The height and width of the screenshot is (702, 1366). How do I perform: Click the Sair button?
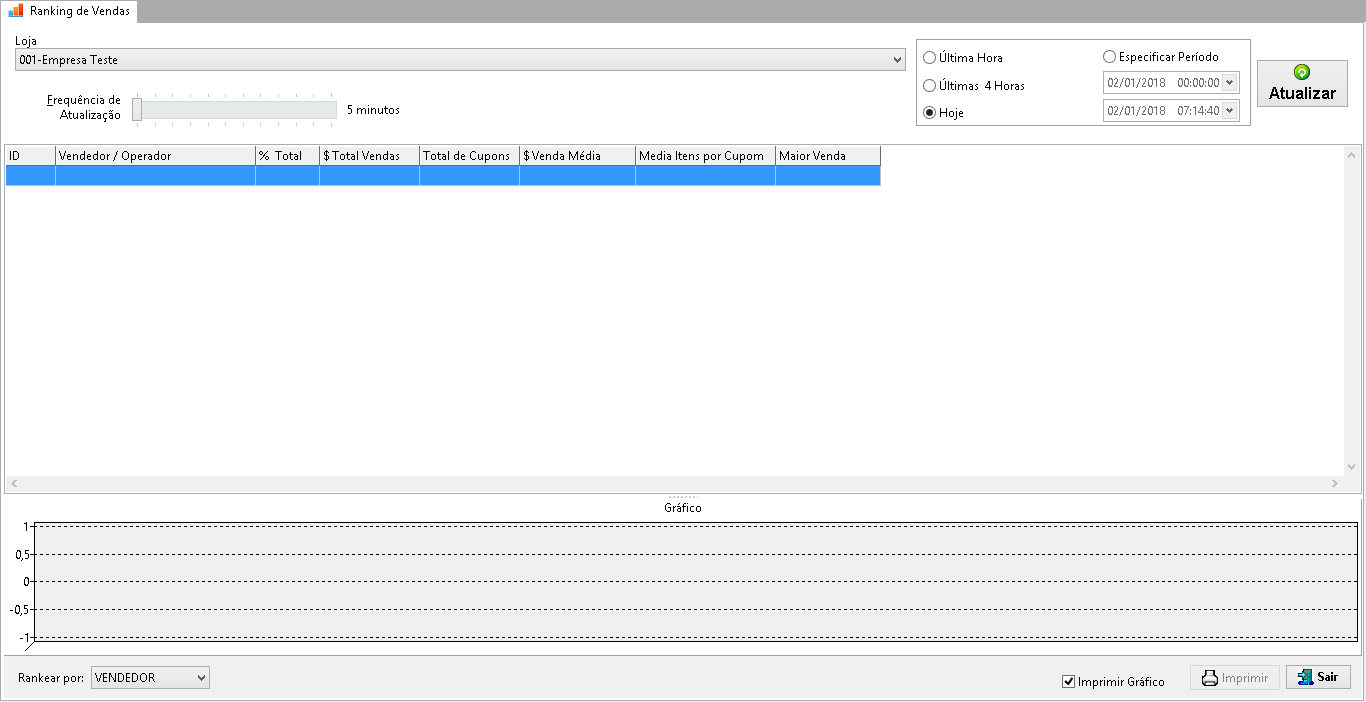pos(1318,677)
